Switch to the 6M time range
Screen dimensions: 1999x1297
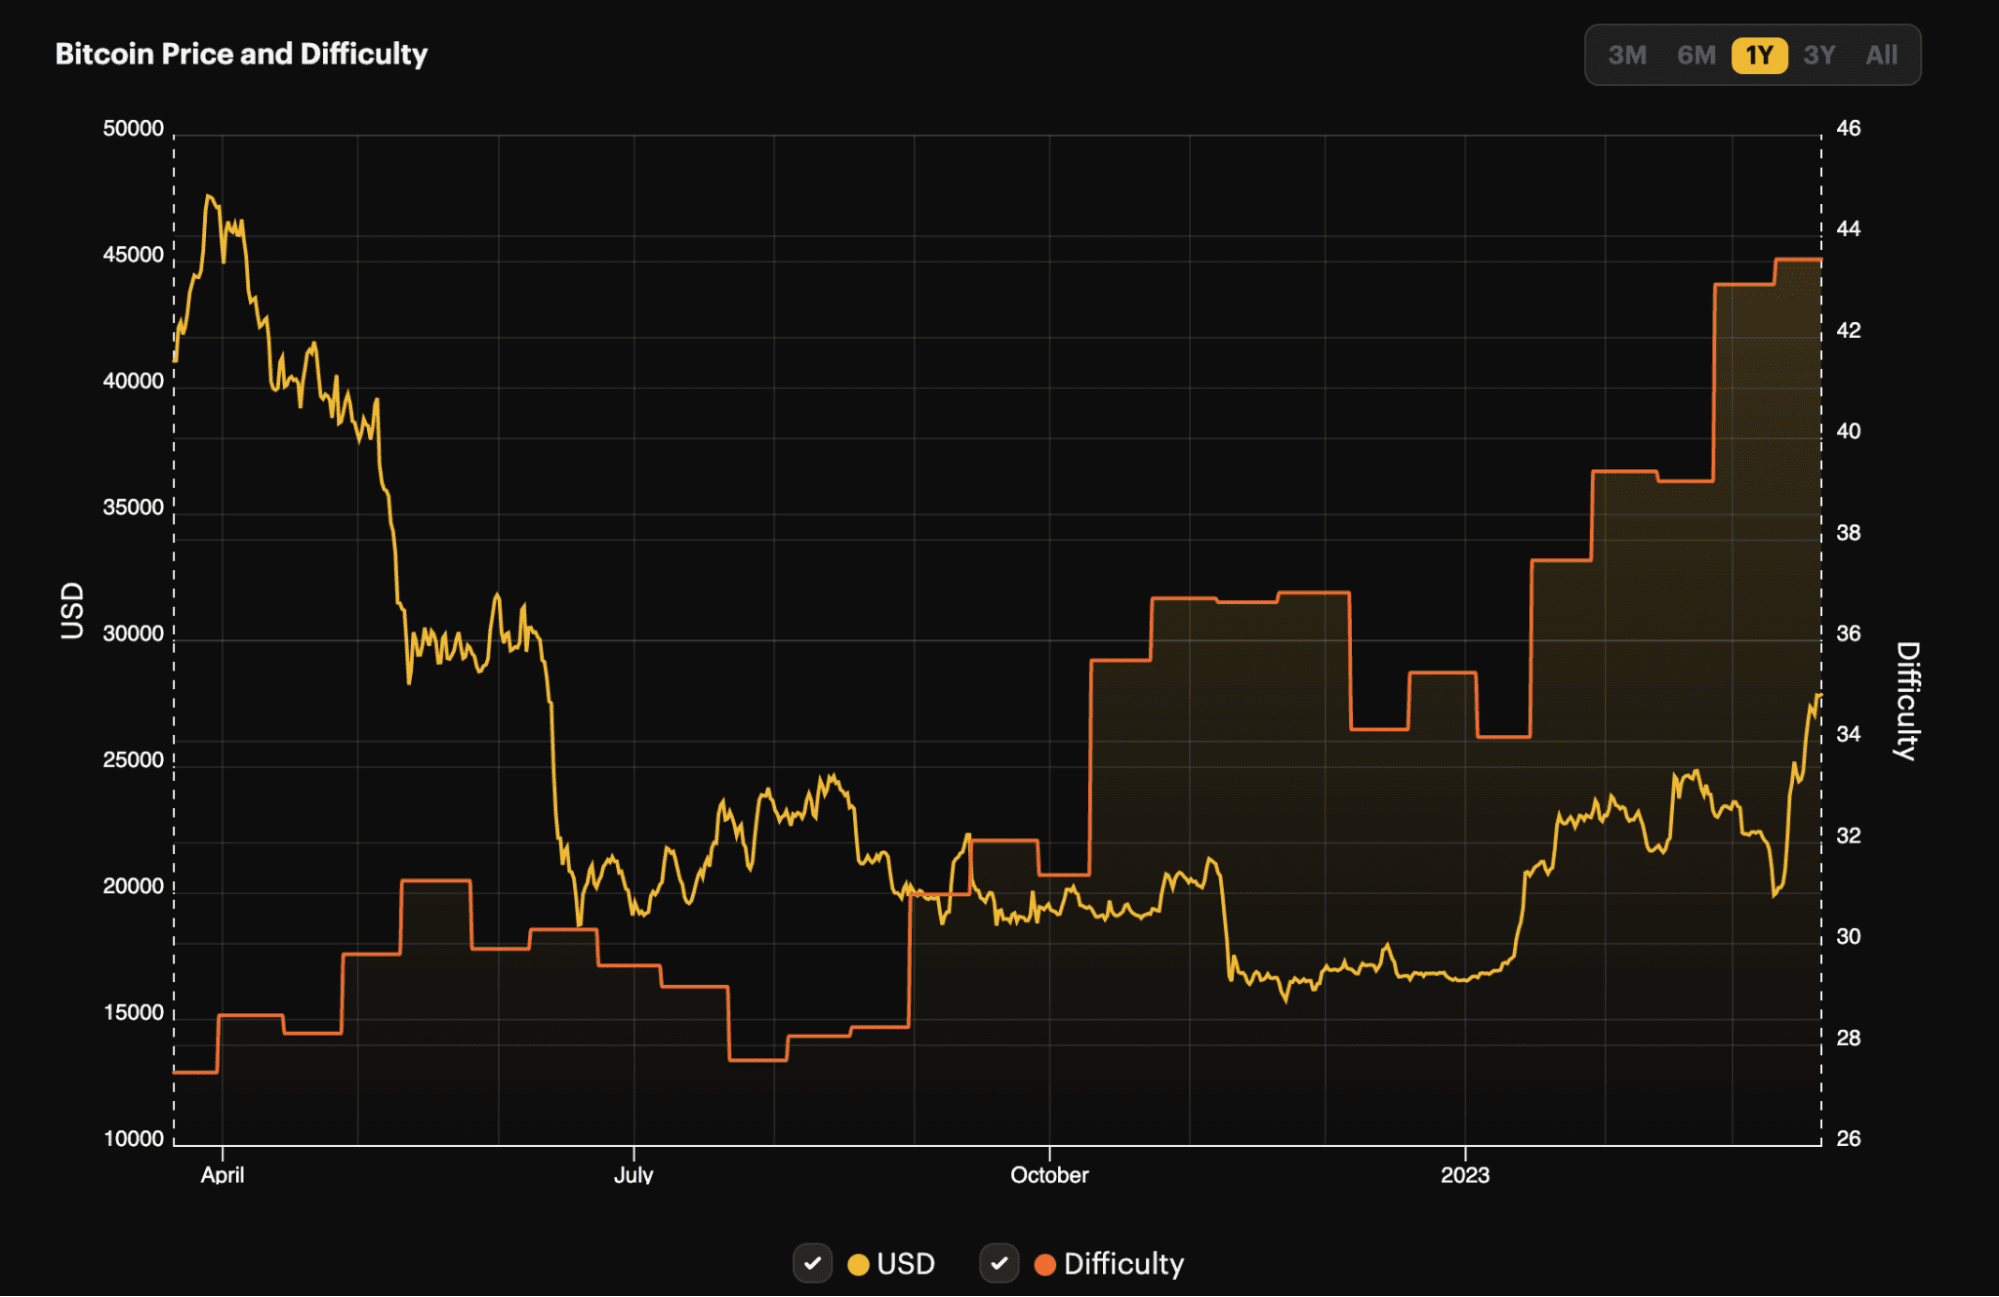click(1696, 55)
